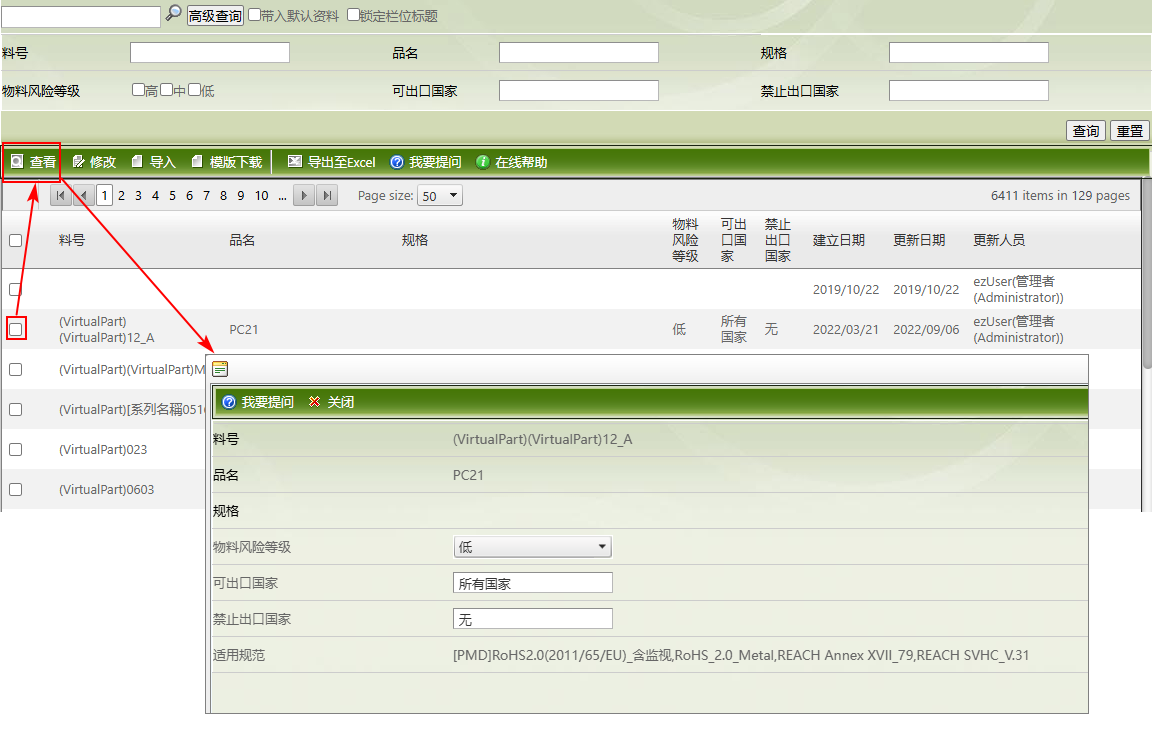Click the PC21 cell in table

243,329
